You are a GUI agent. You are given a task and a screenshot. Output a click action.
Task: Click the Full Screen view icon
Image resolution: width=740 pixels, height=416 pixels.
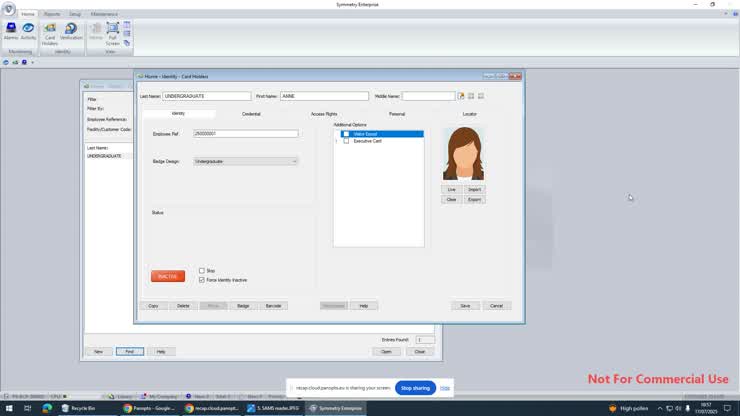(112, 34)
